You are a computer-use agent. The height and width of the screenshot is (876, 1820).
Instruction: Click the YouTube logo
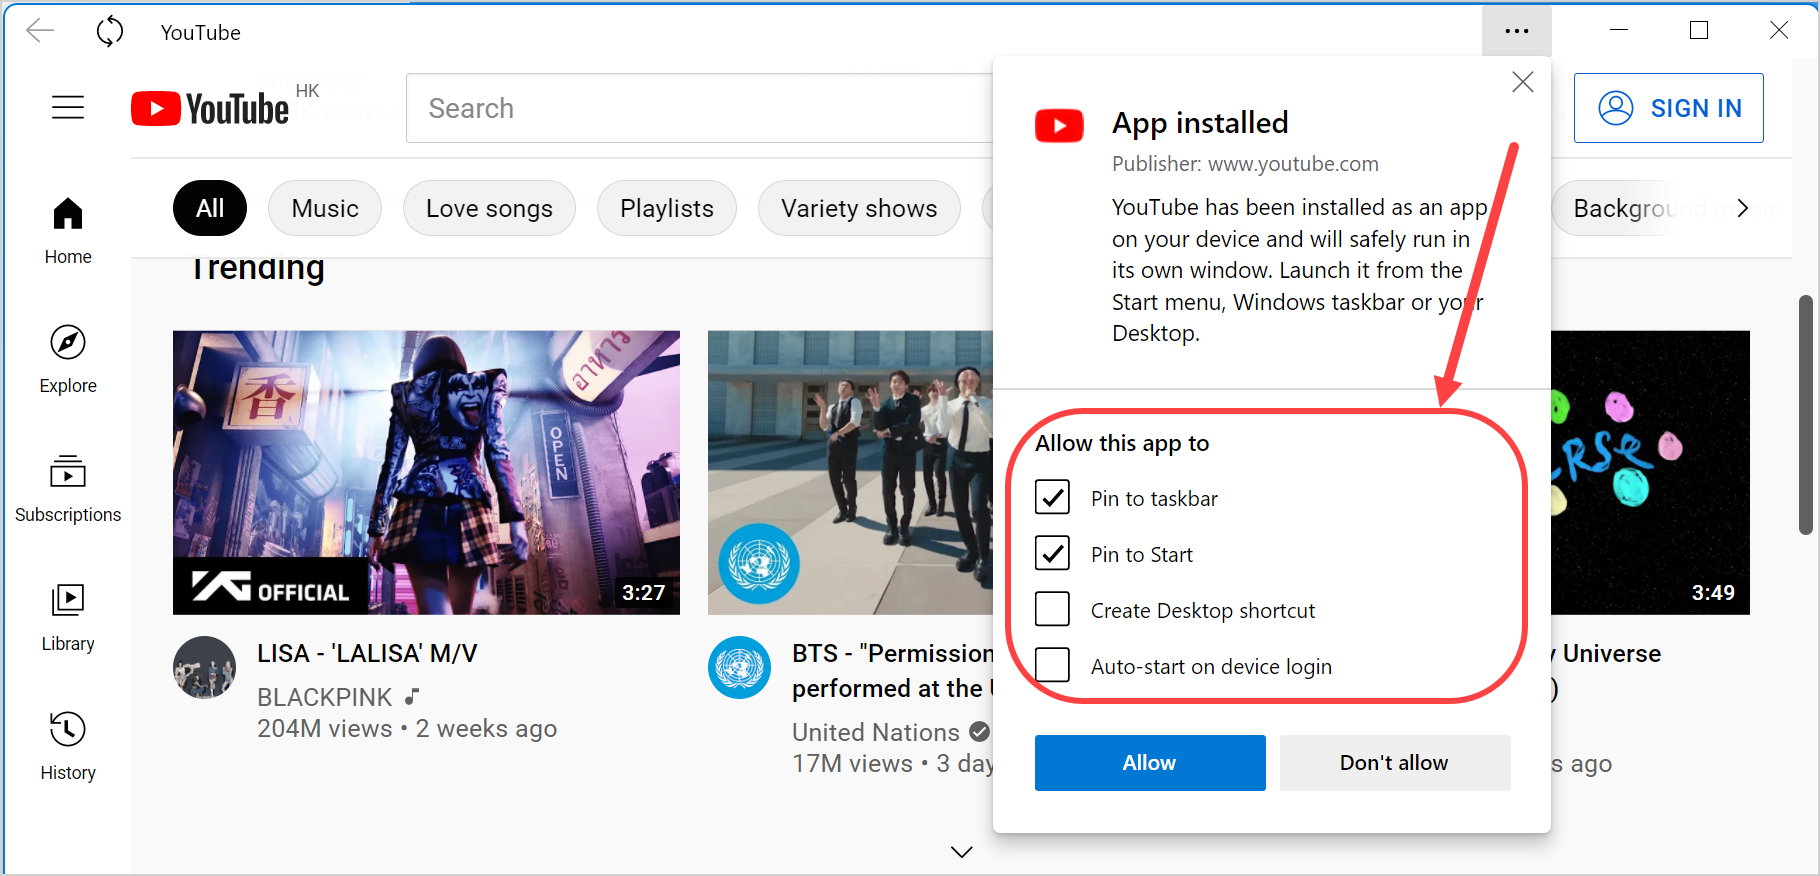[210, 108]
